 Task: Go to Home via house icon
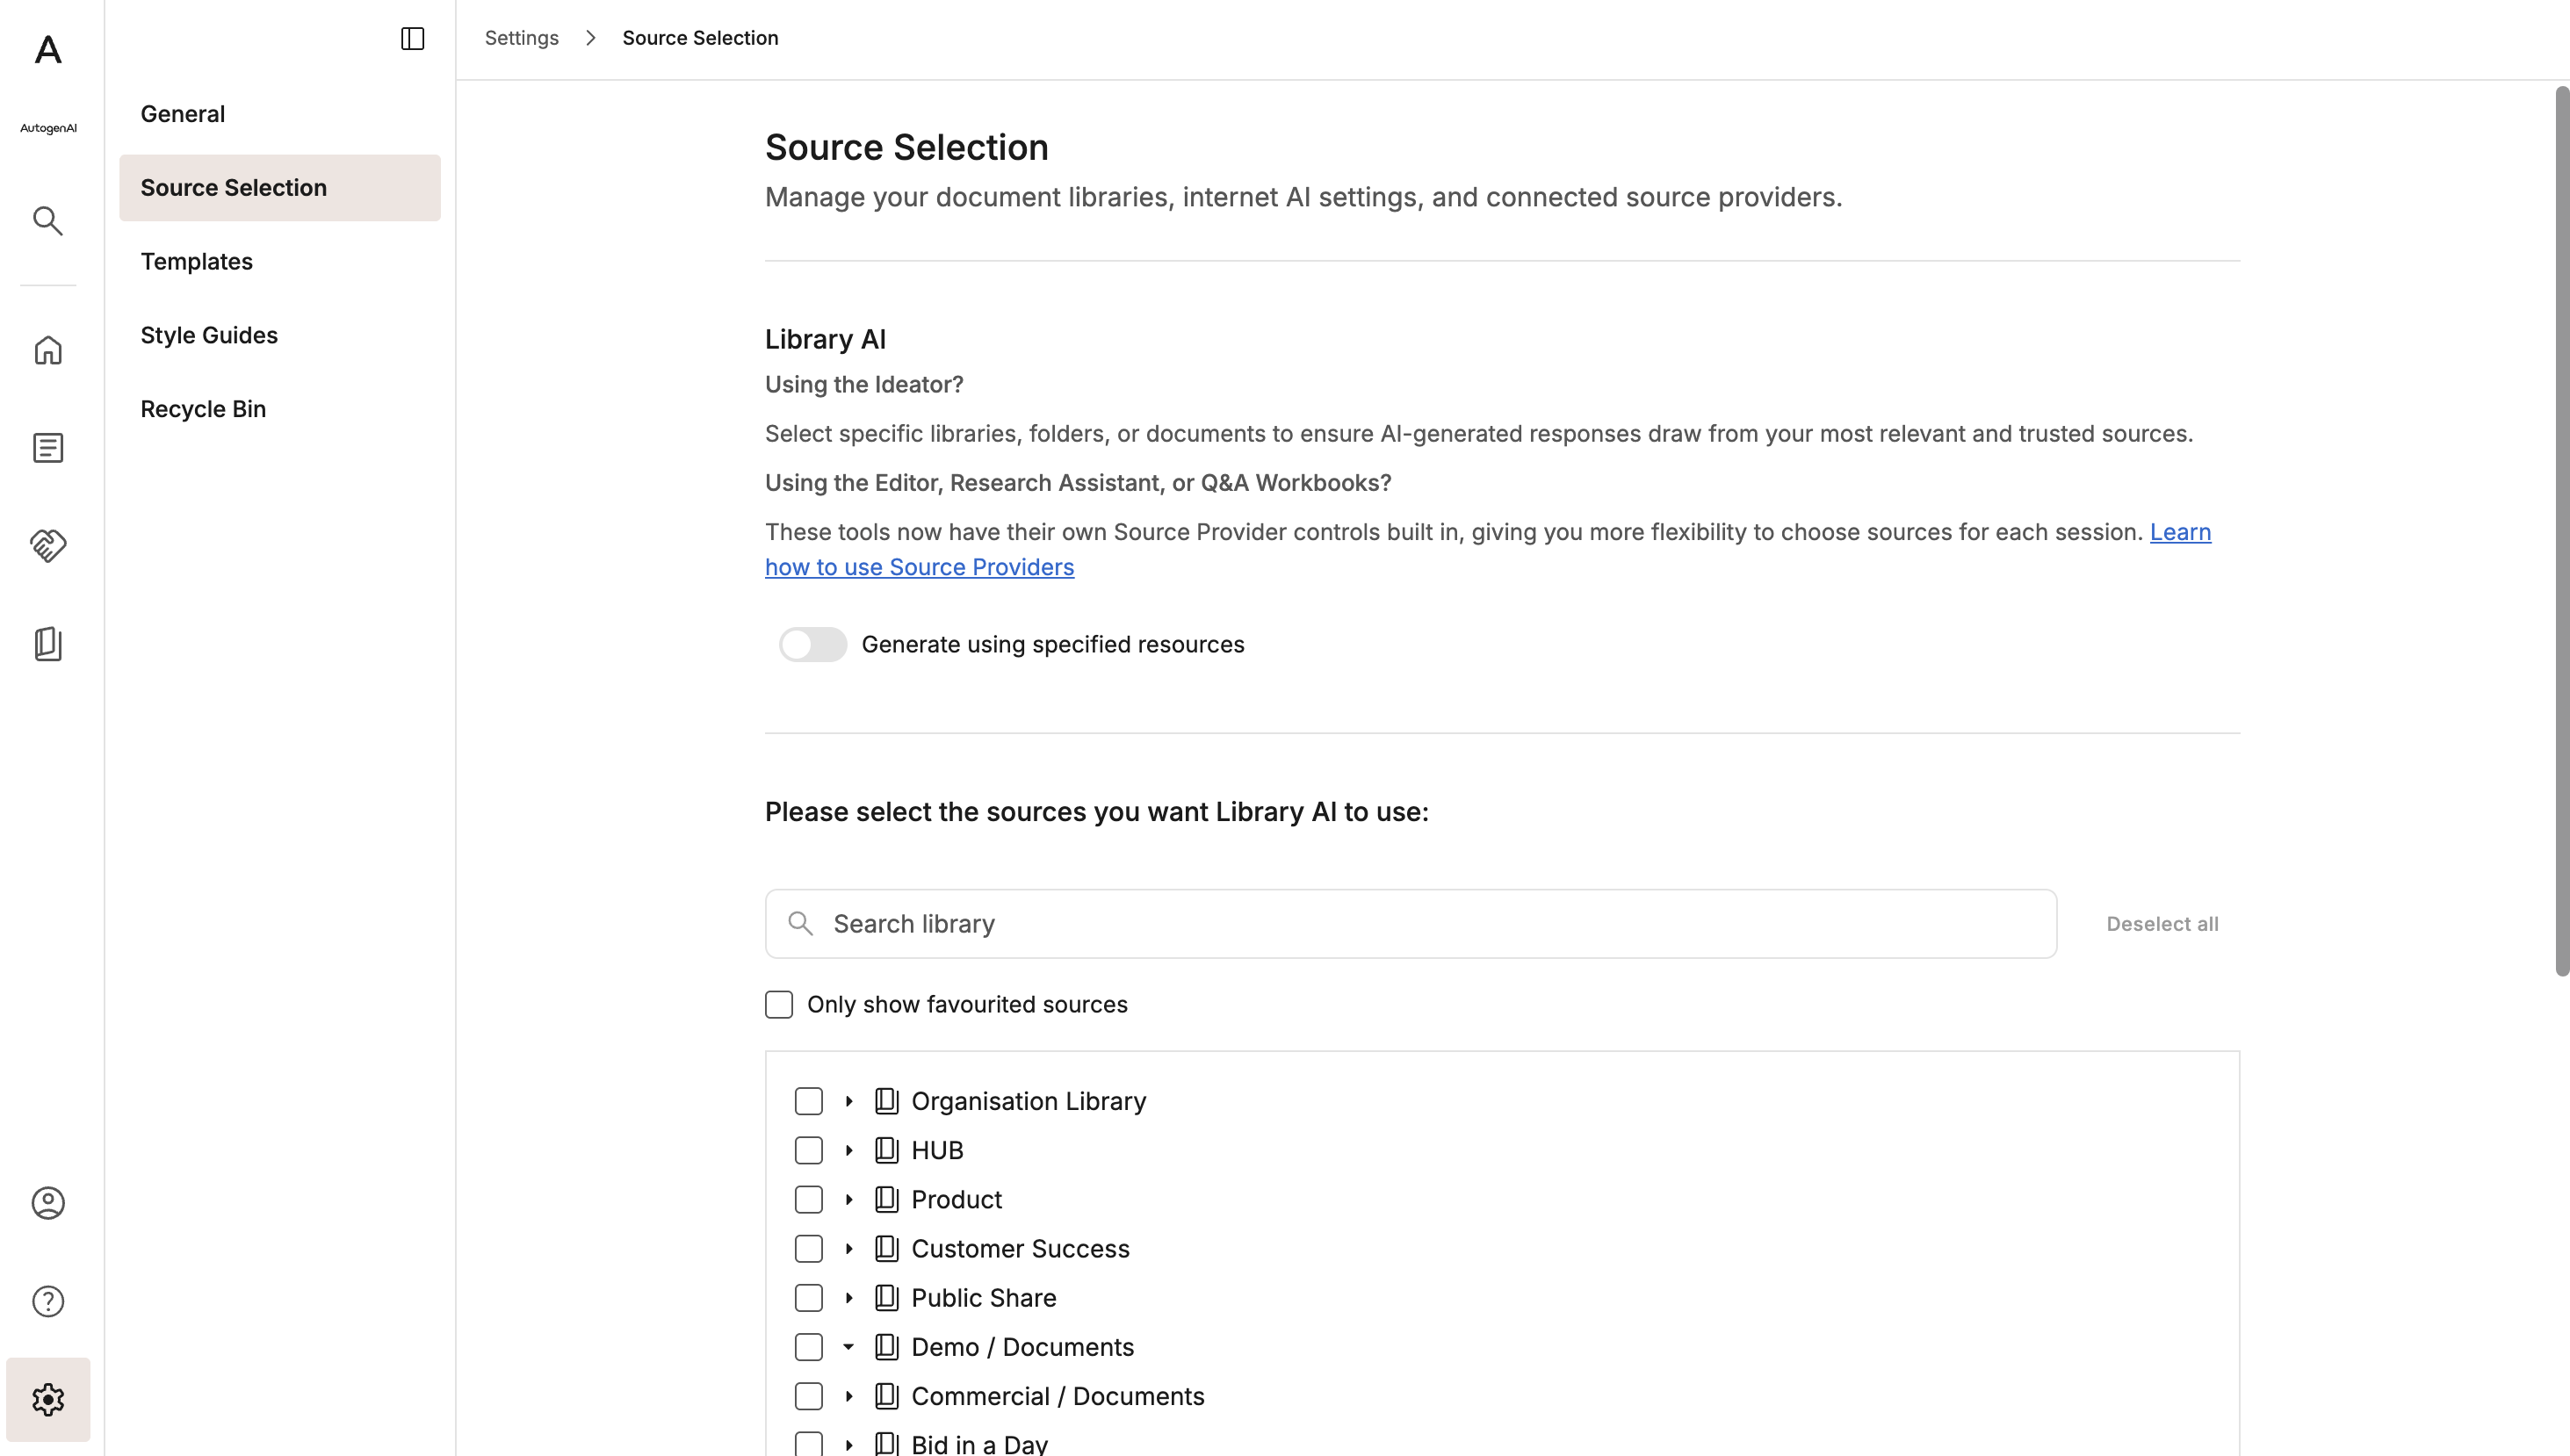48,350
